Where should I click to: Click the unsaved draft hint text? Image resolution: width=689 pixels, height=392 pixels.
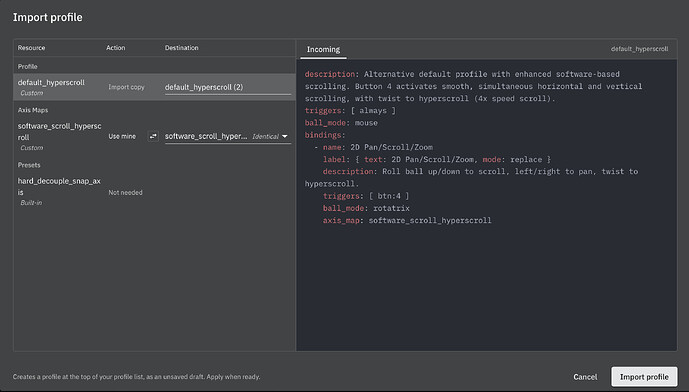point(136,377)
